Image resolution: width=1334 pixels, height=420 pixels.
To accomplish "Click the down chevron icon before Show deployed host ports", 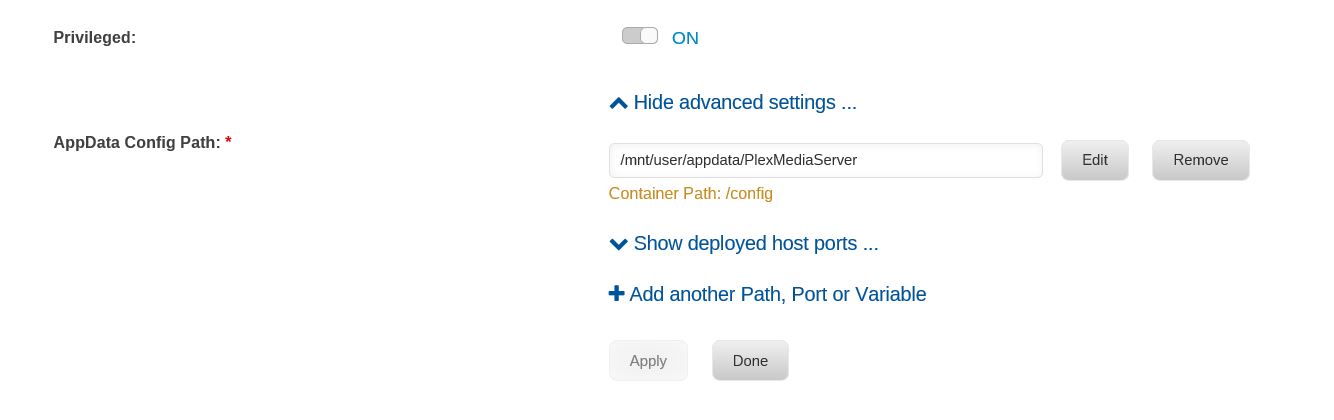I will [618, 243].
